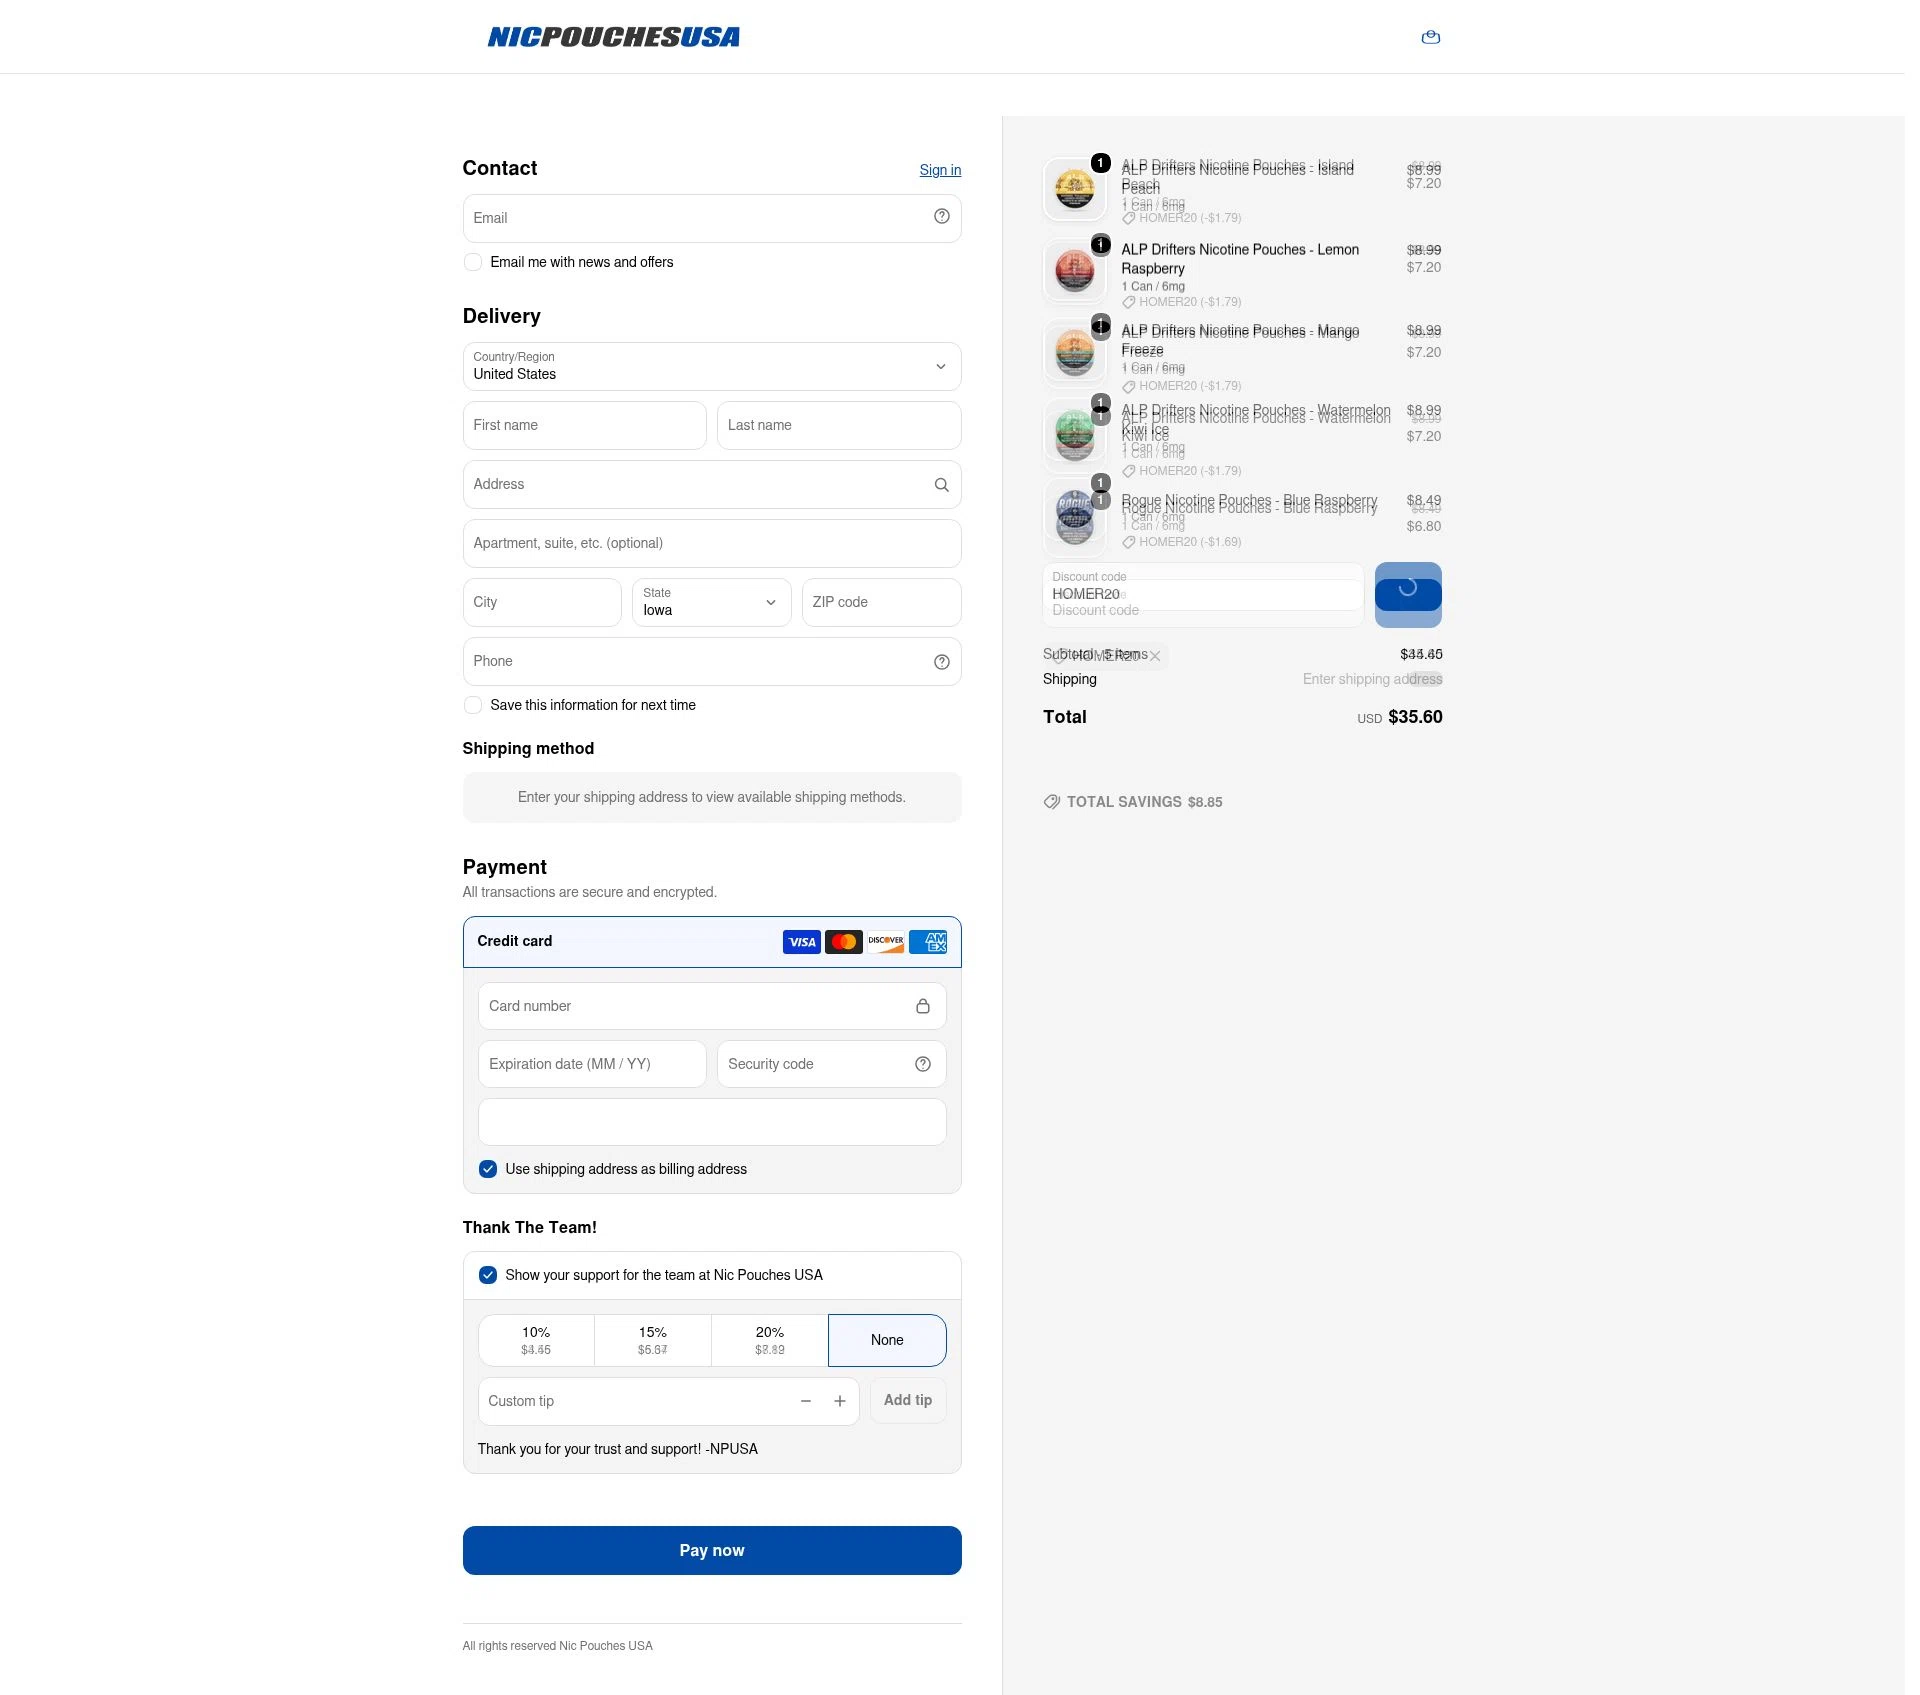Check save this information for next time

pyautogui.click(x=472, y=705)
